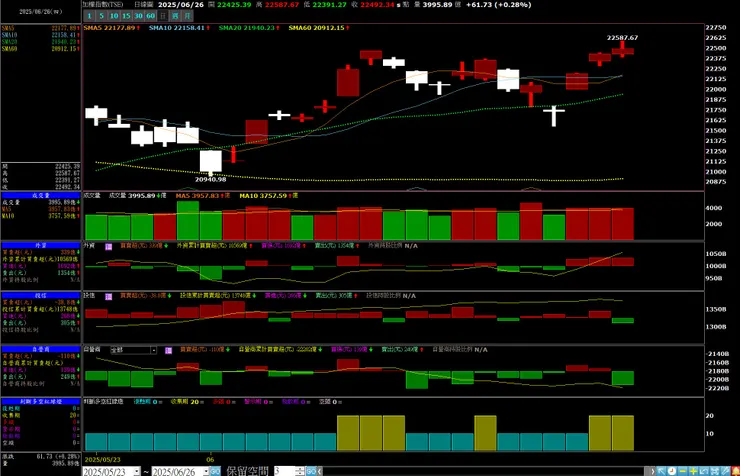
Task: Open the start date 2025/05/23 dropdown
Action: click(x=136, y=471)
